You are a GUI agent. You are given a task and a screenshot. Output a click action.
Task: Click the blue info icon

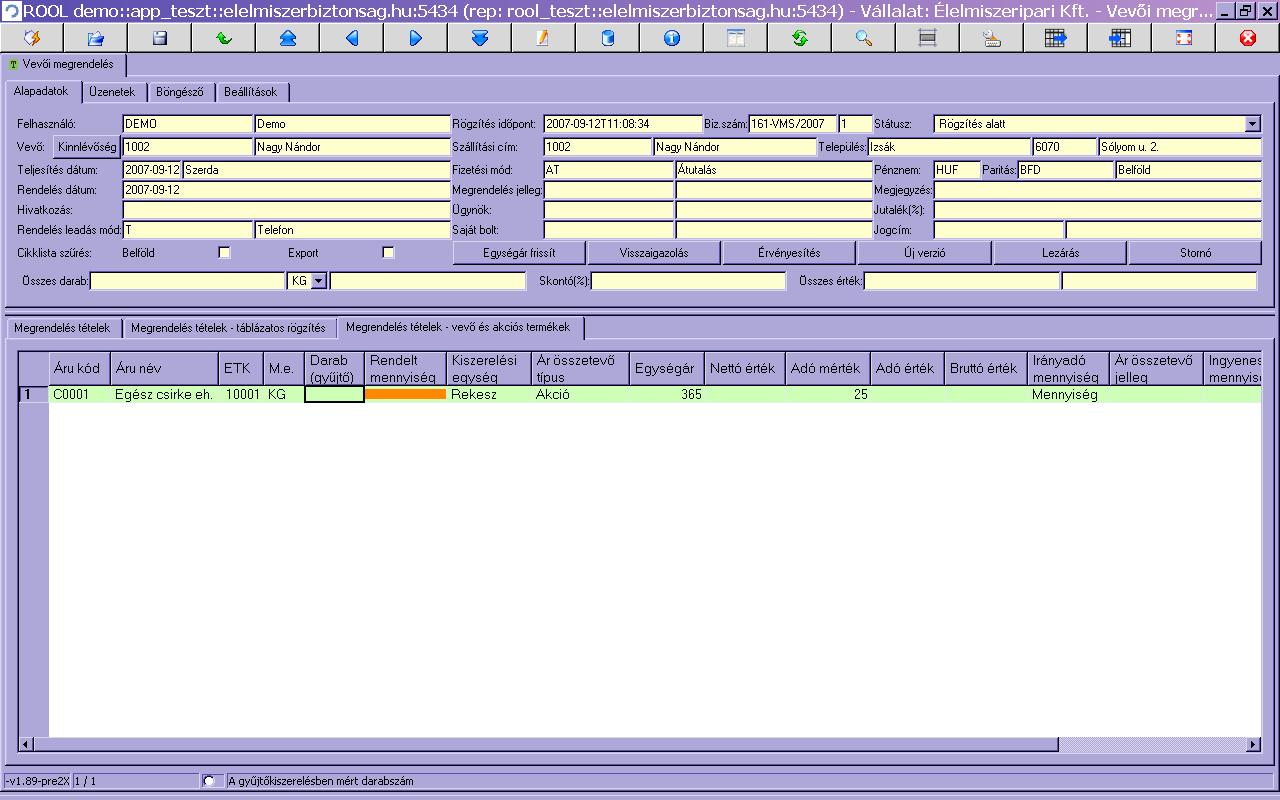point(671,38)
